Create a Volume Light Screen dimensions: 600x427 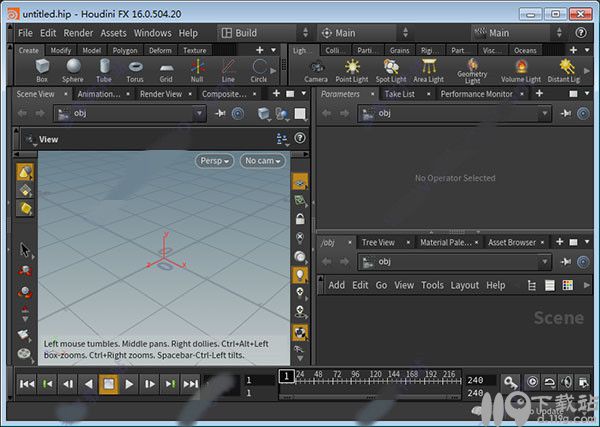[521, 72]
